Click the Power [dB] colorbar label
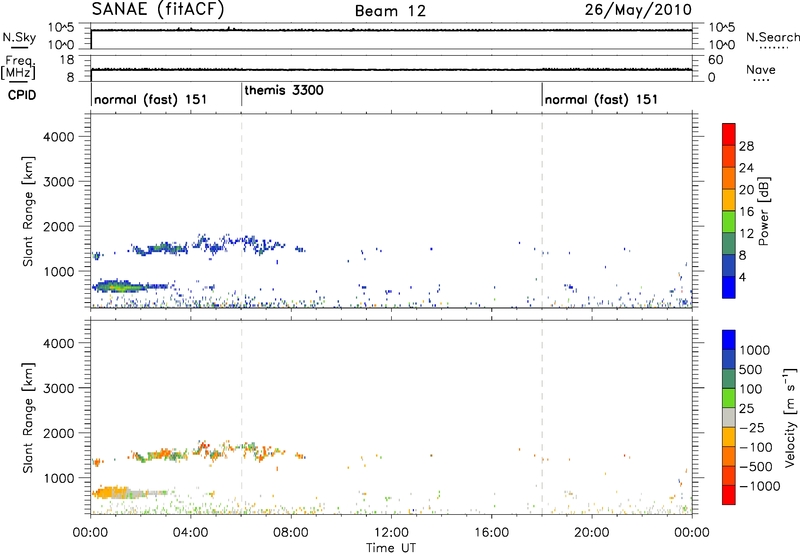Image resolution: width=800 pixels, height=554 pixels. tap(763, 211)
